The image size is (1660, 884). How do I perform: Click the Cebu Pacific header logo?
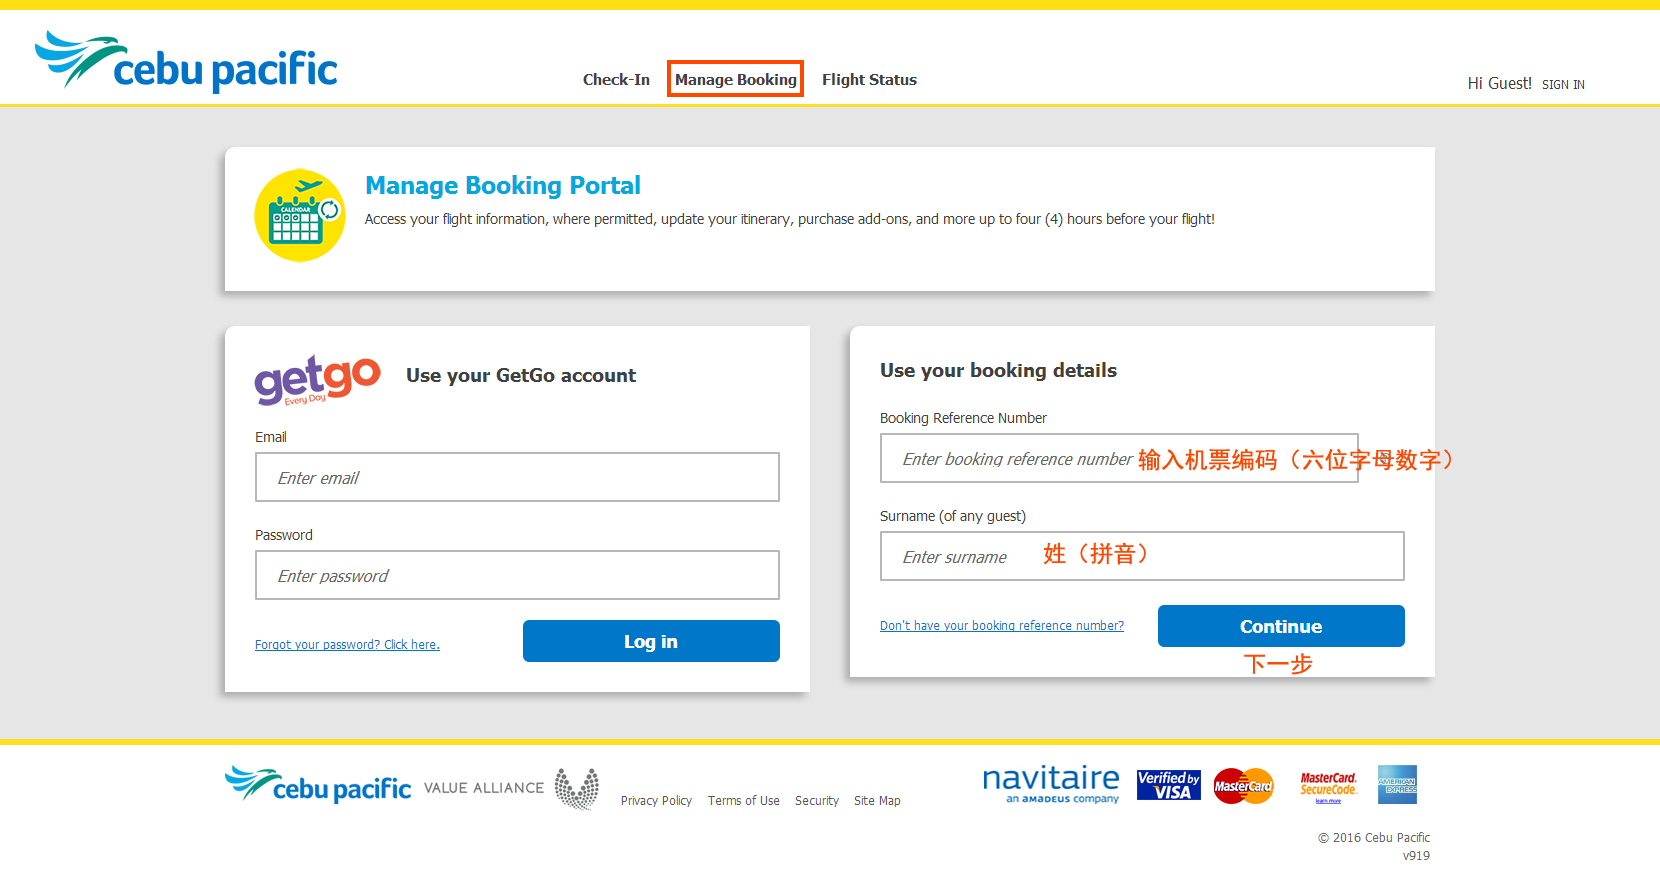pos(186,62)
